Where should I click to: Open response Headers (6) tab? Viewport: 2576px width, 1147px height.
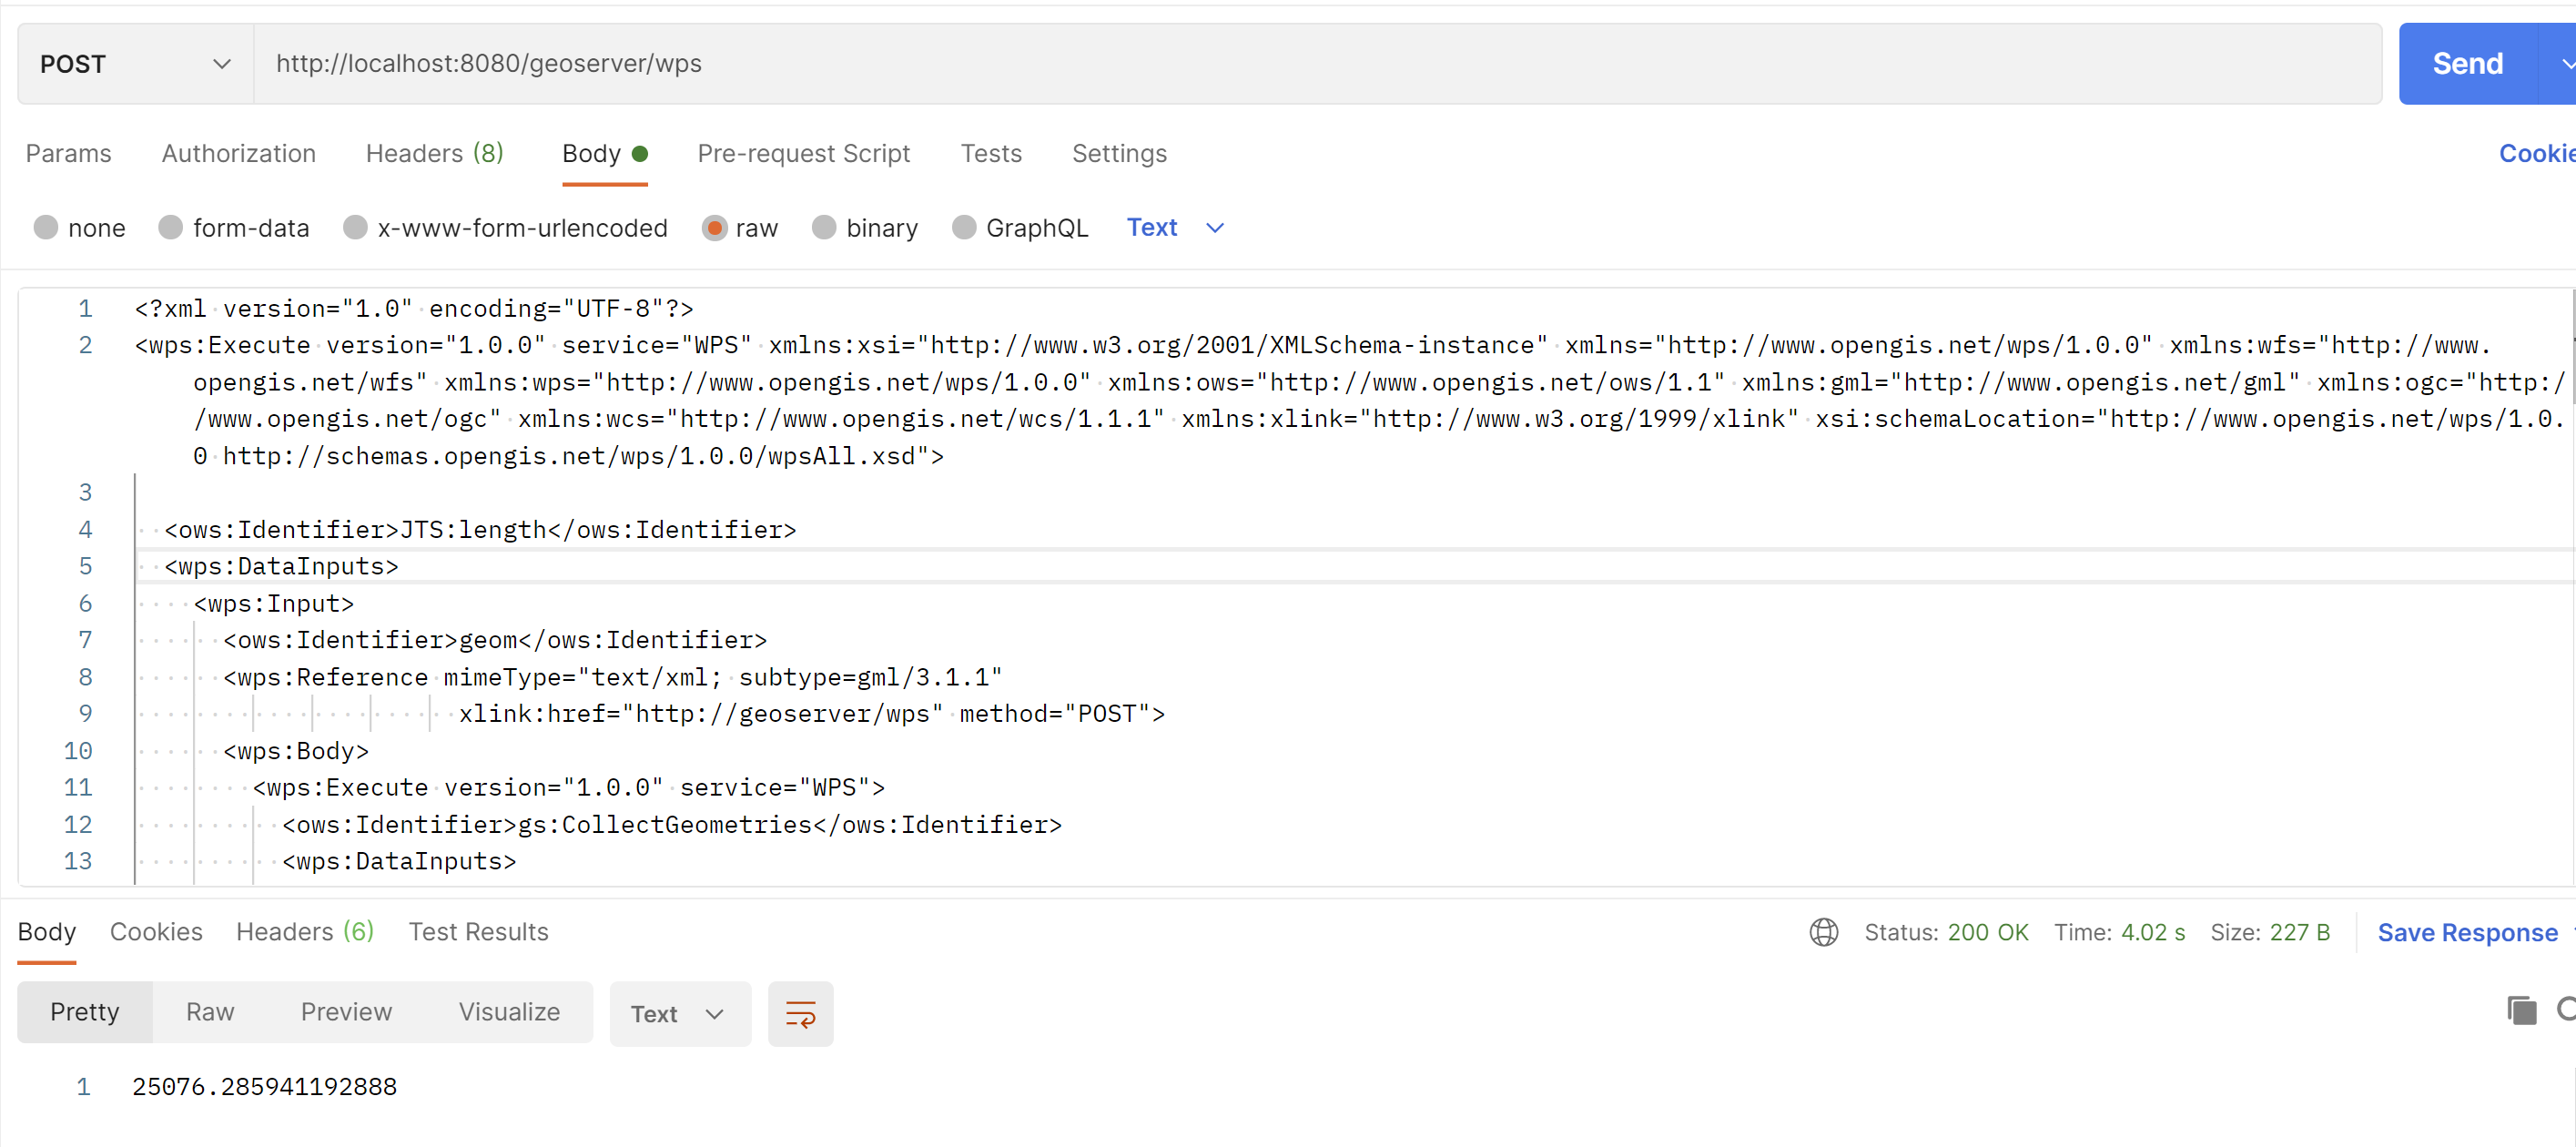pos(304,931)
